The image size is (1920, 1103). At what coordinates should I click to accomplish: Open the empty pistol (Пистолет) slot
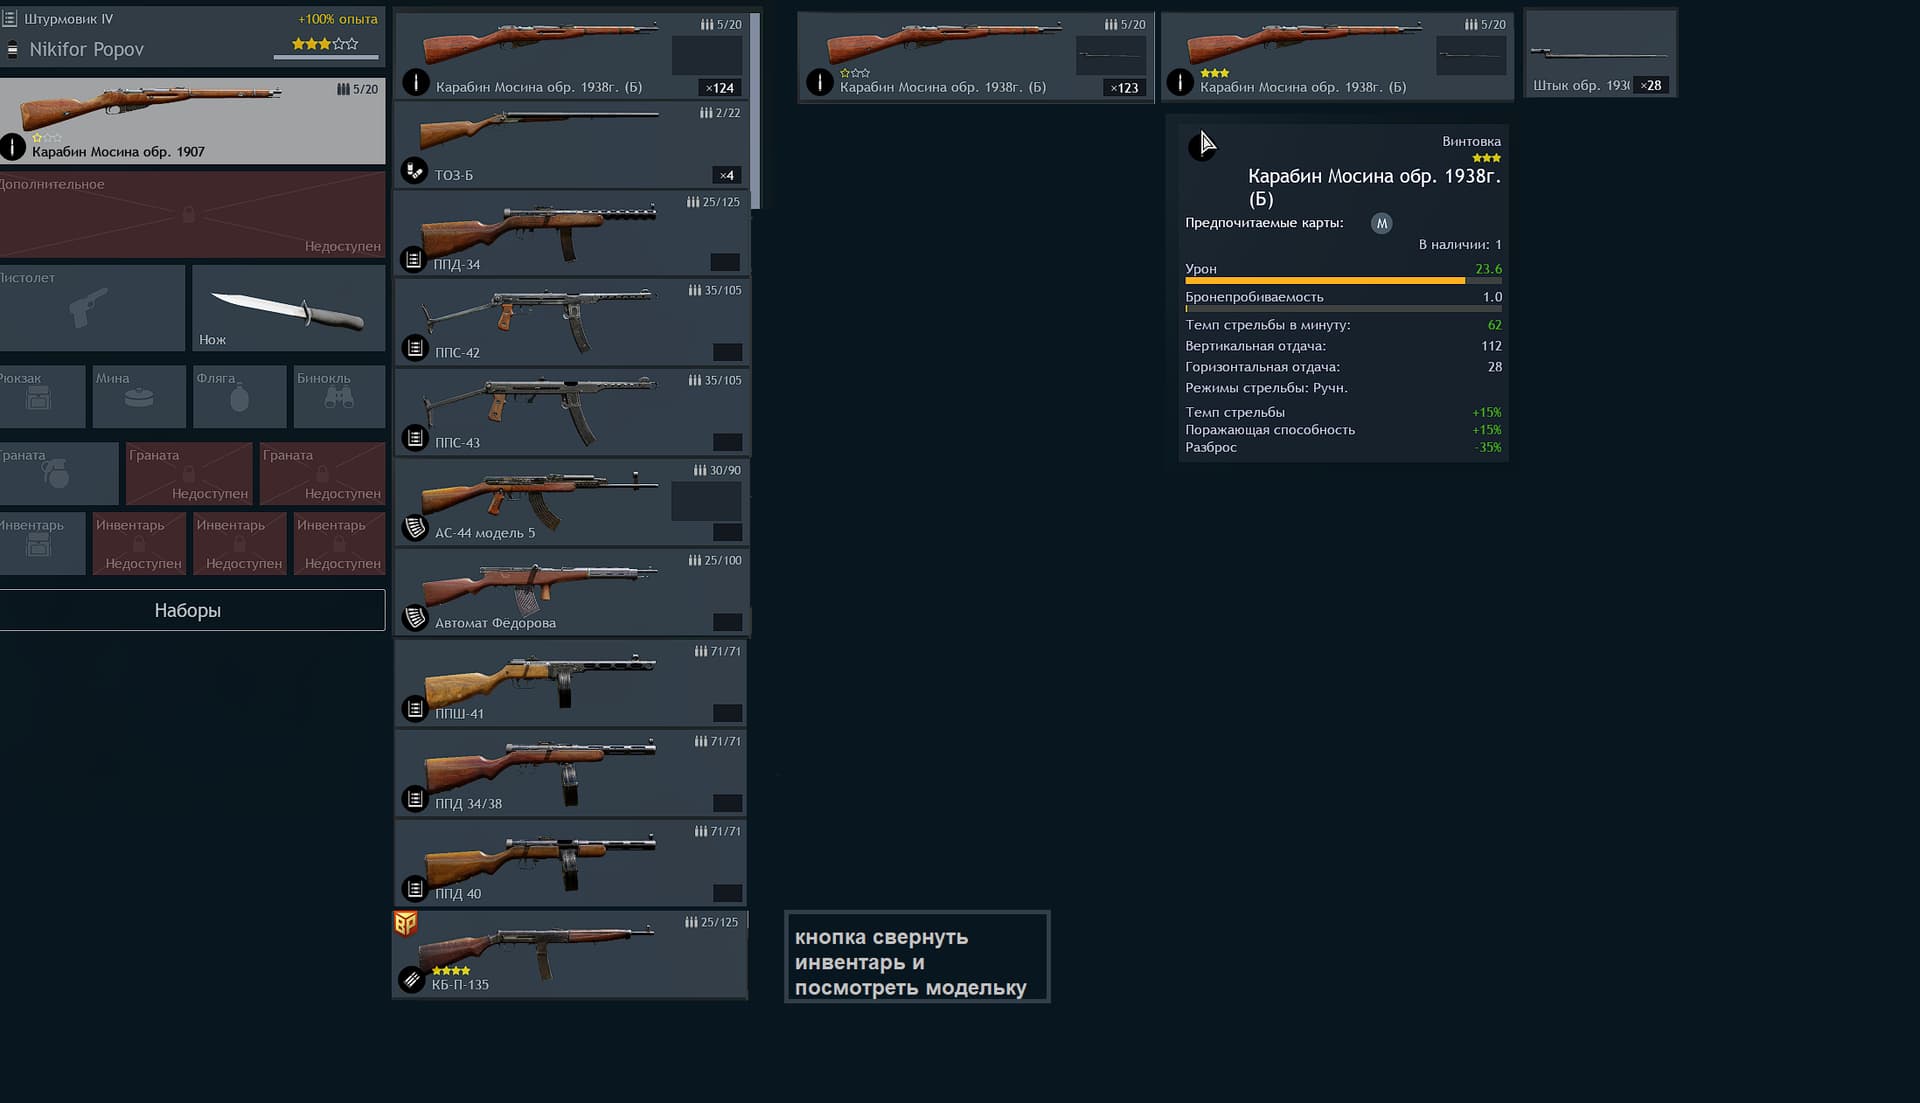coord(91,308)
